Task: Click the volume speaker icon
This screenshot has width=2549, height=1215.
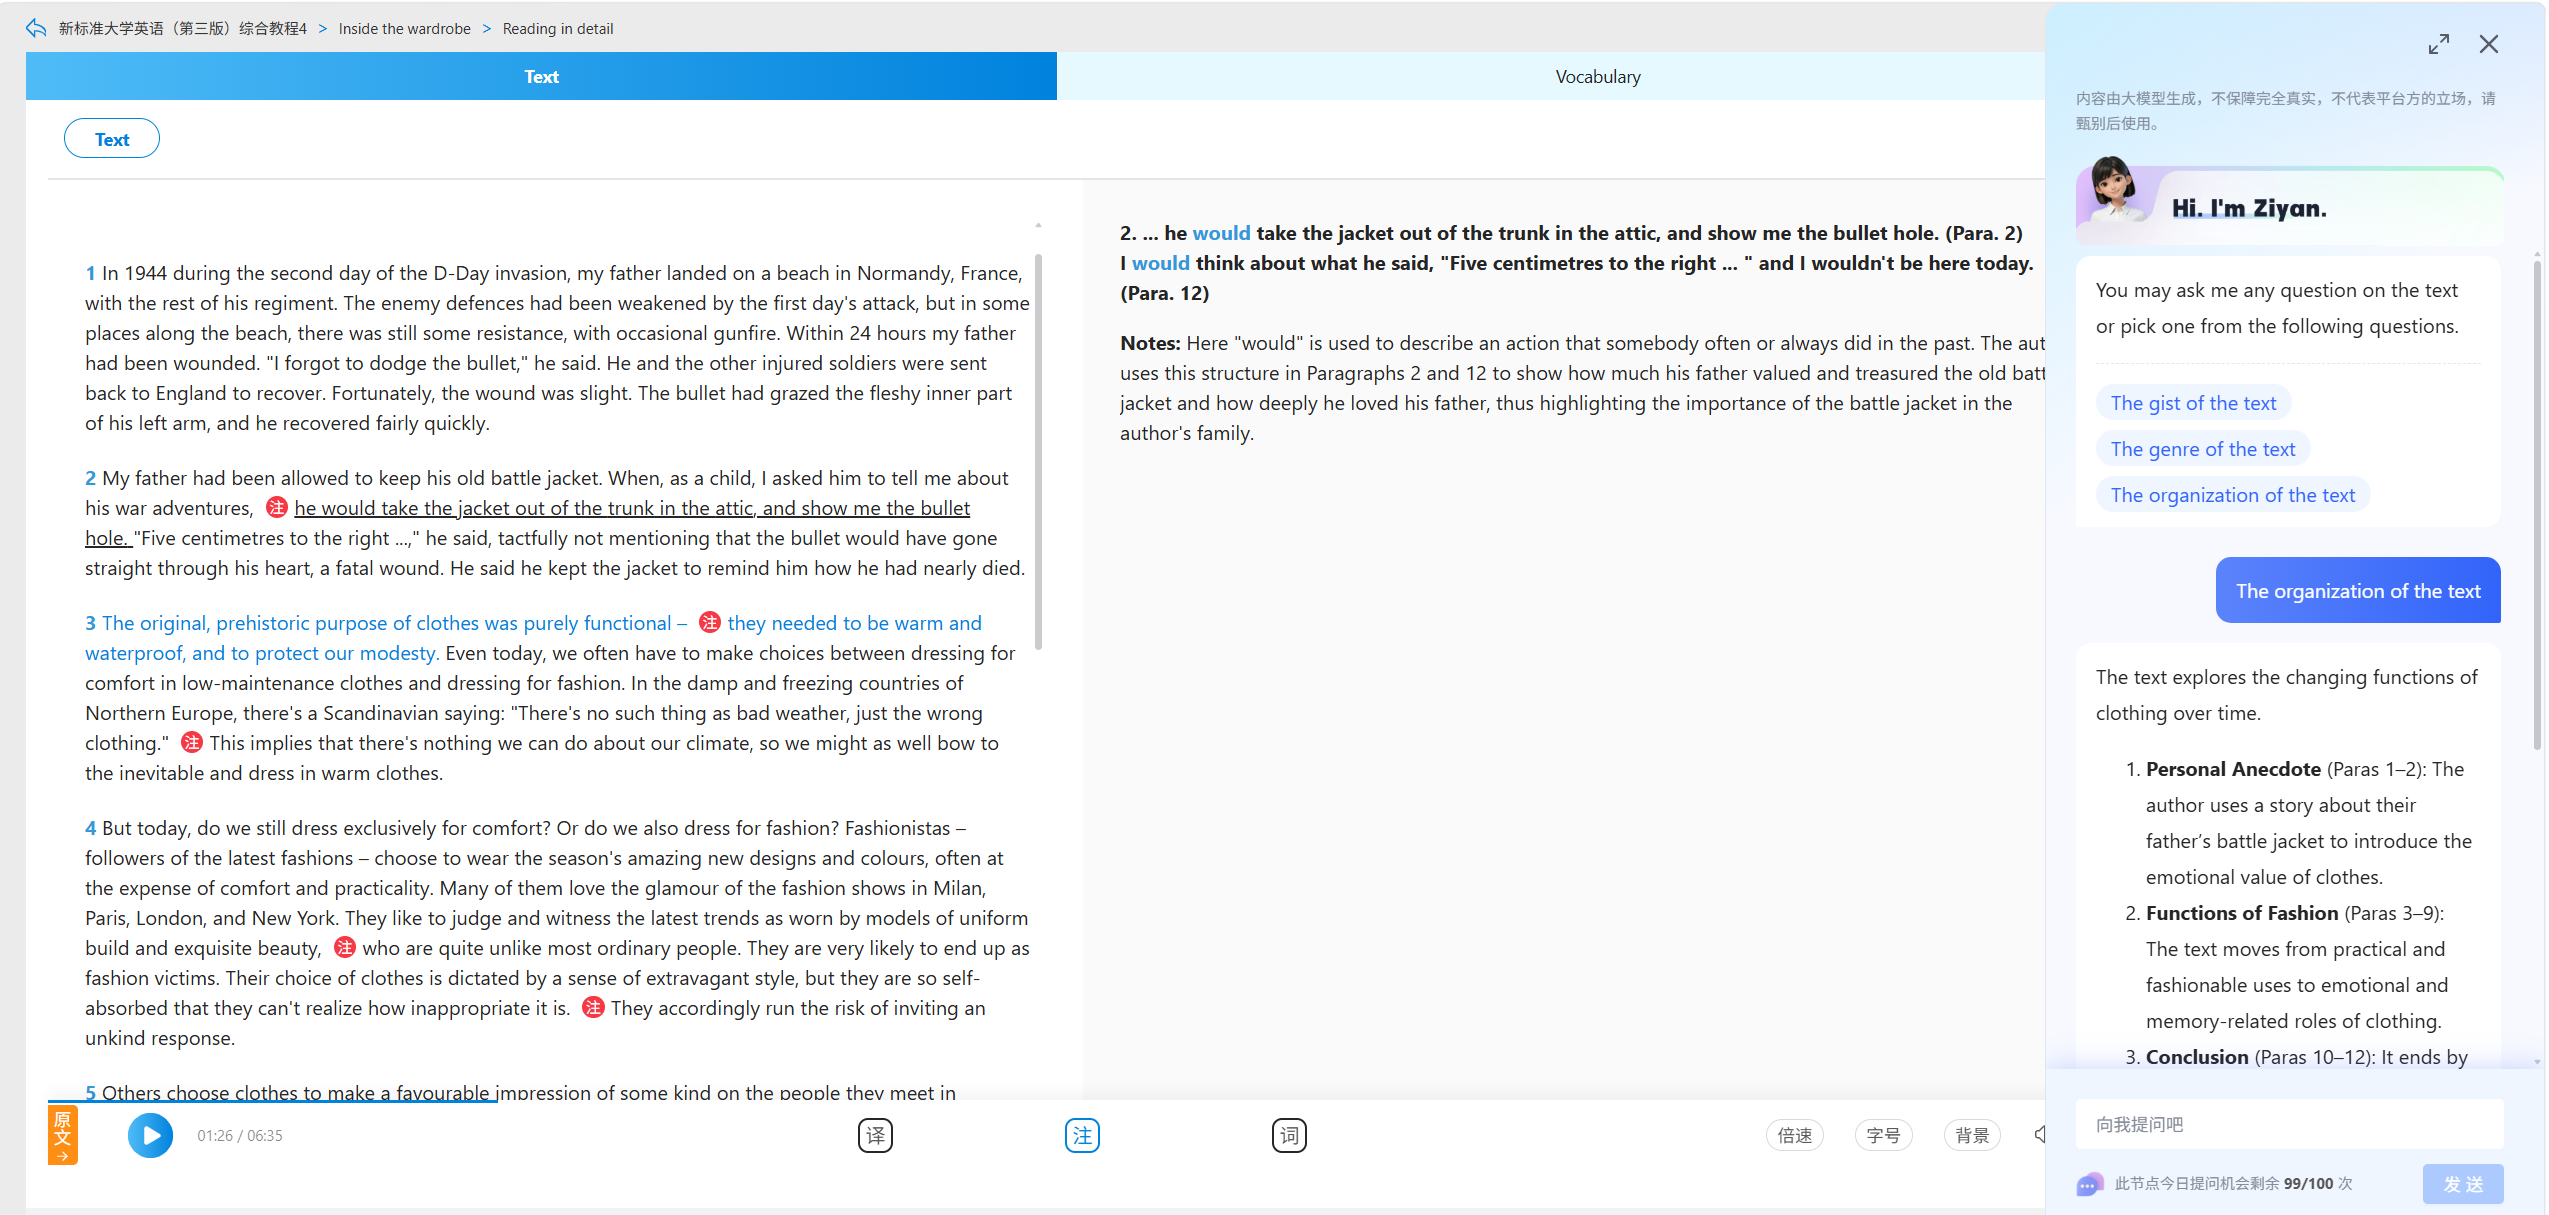Action: click(2040, 1134)
